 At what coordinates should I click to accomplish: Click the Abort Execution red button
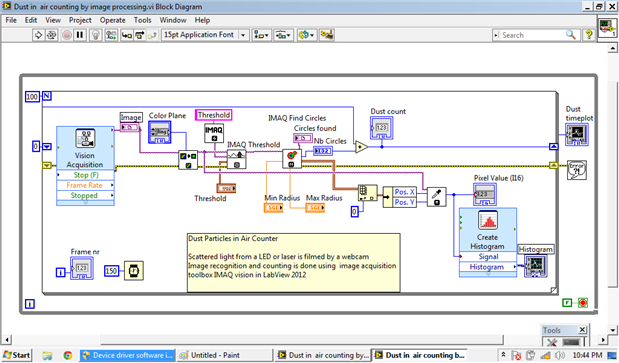coord(67,35)
